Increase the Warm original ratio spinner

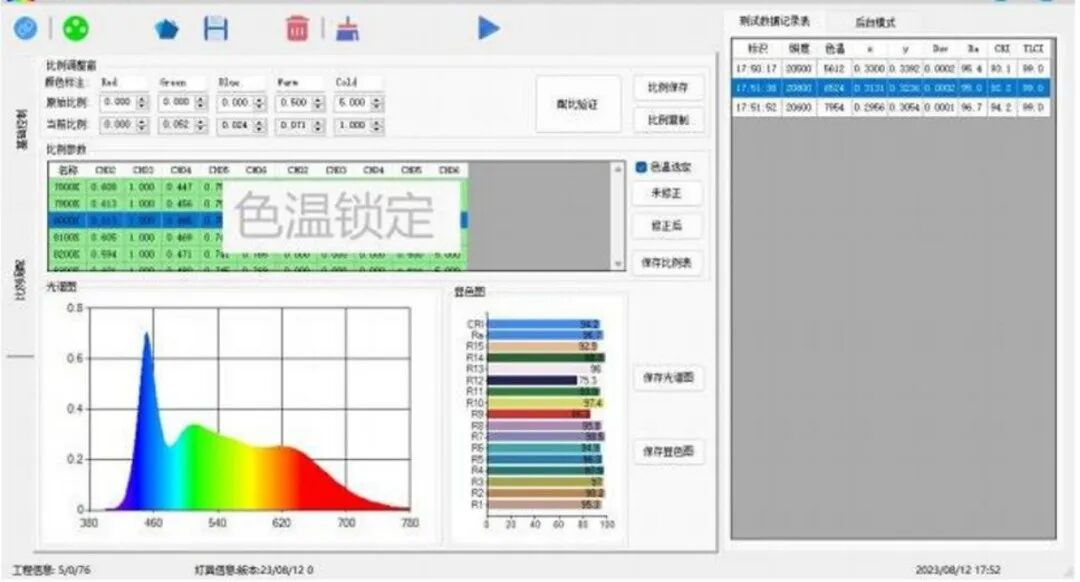(318, 98)
